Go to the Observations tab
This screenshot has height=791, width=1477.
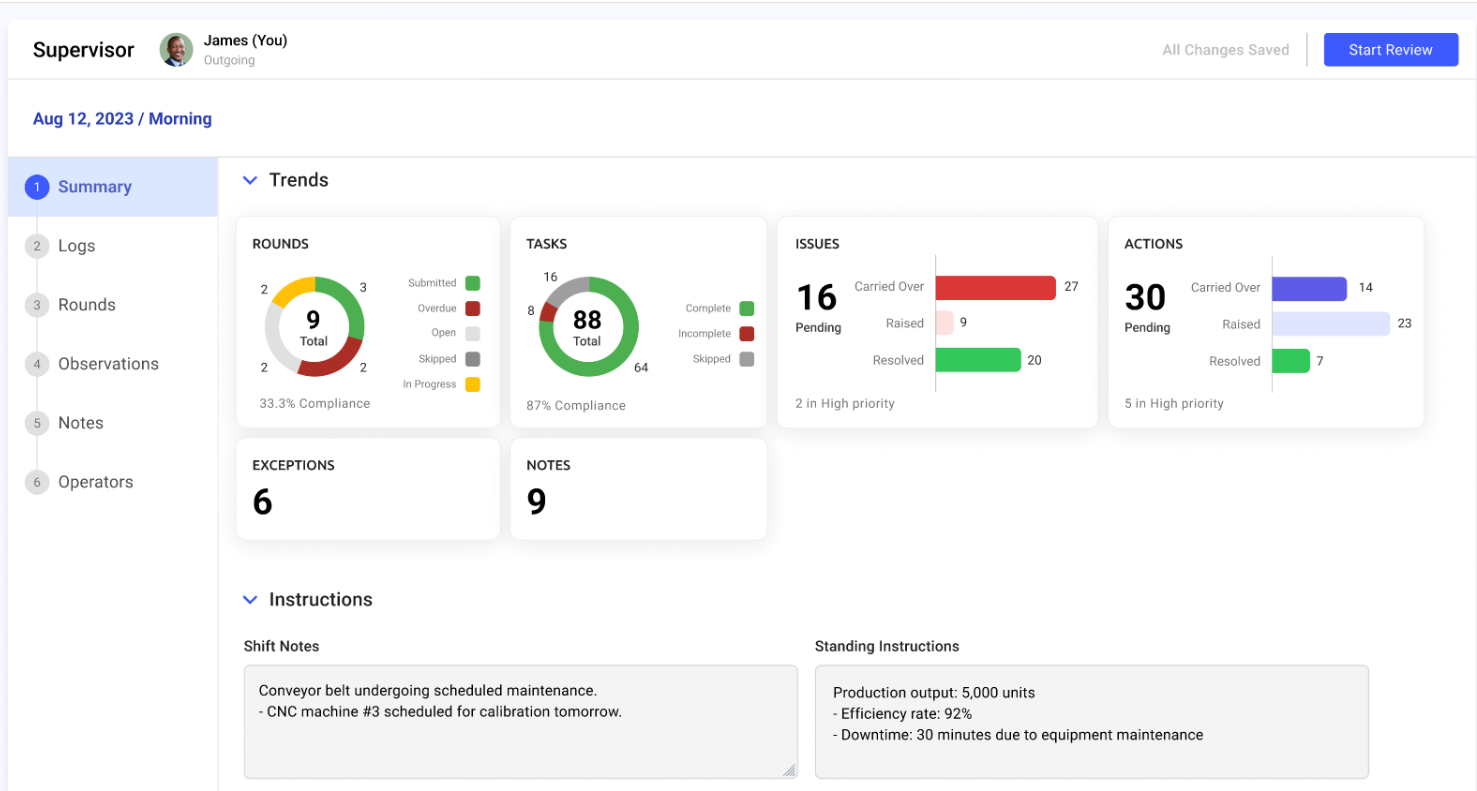(108, 364)
